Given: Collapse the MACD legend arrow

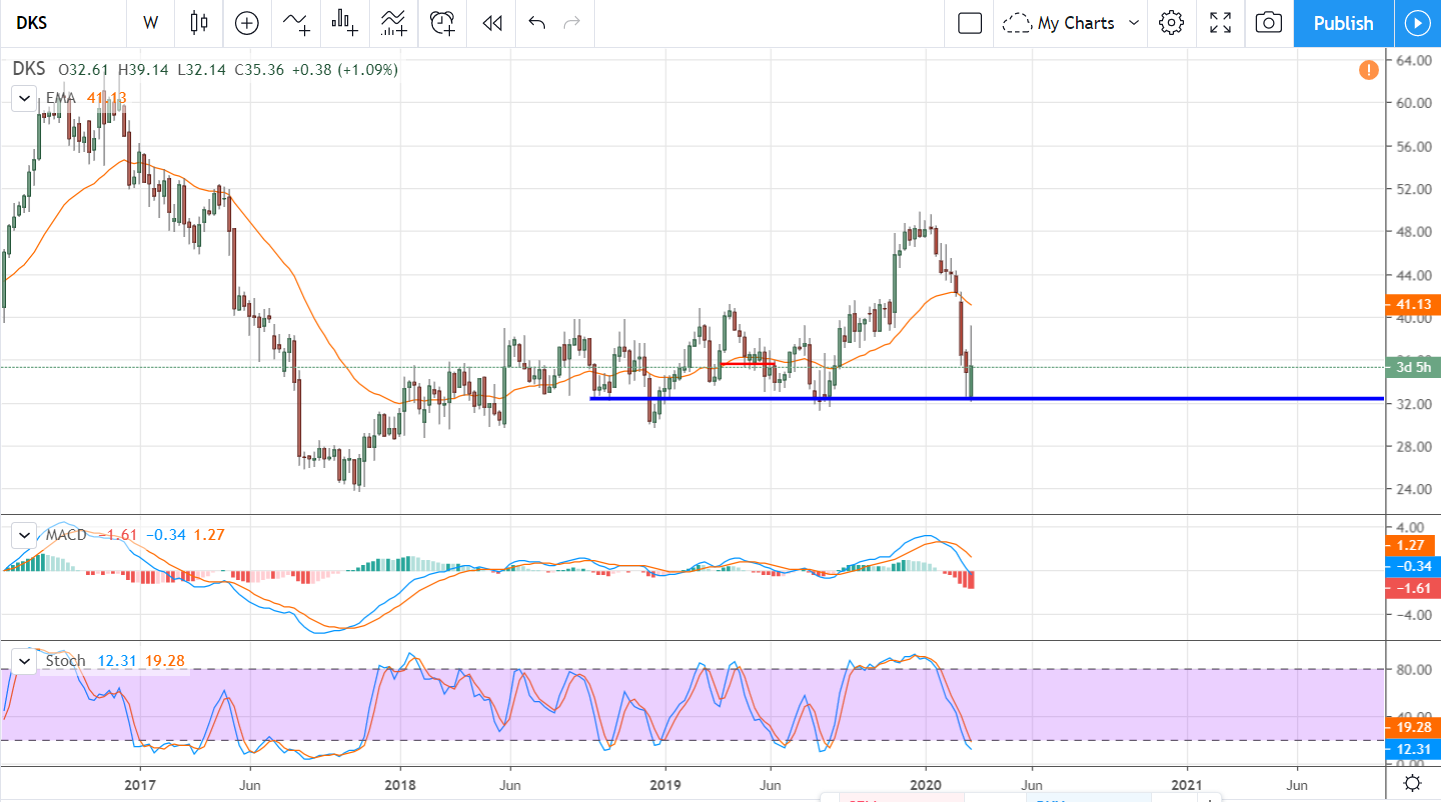Looking at the screenshot, I should tap(23, 535).
